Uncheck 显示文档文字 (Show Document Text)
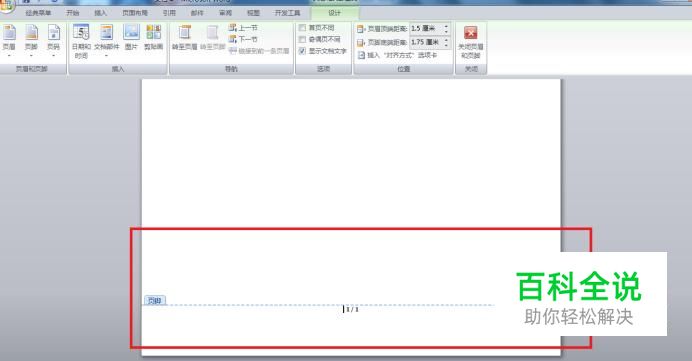 coord(302,51)
